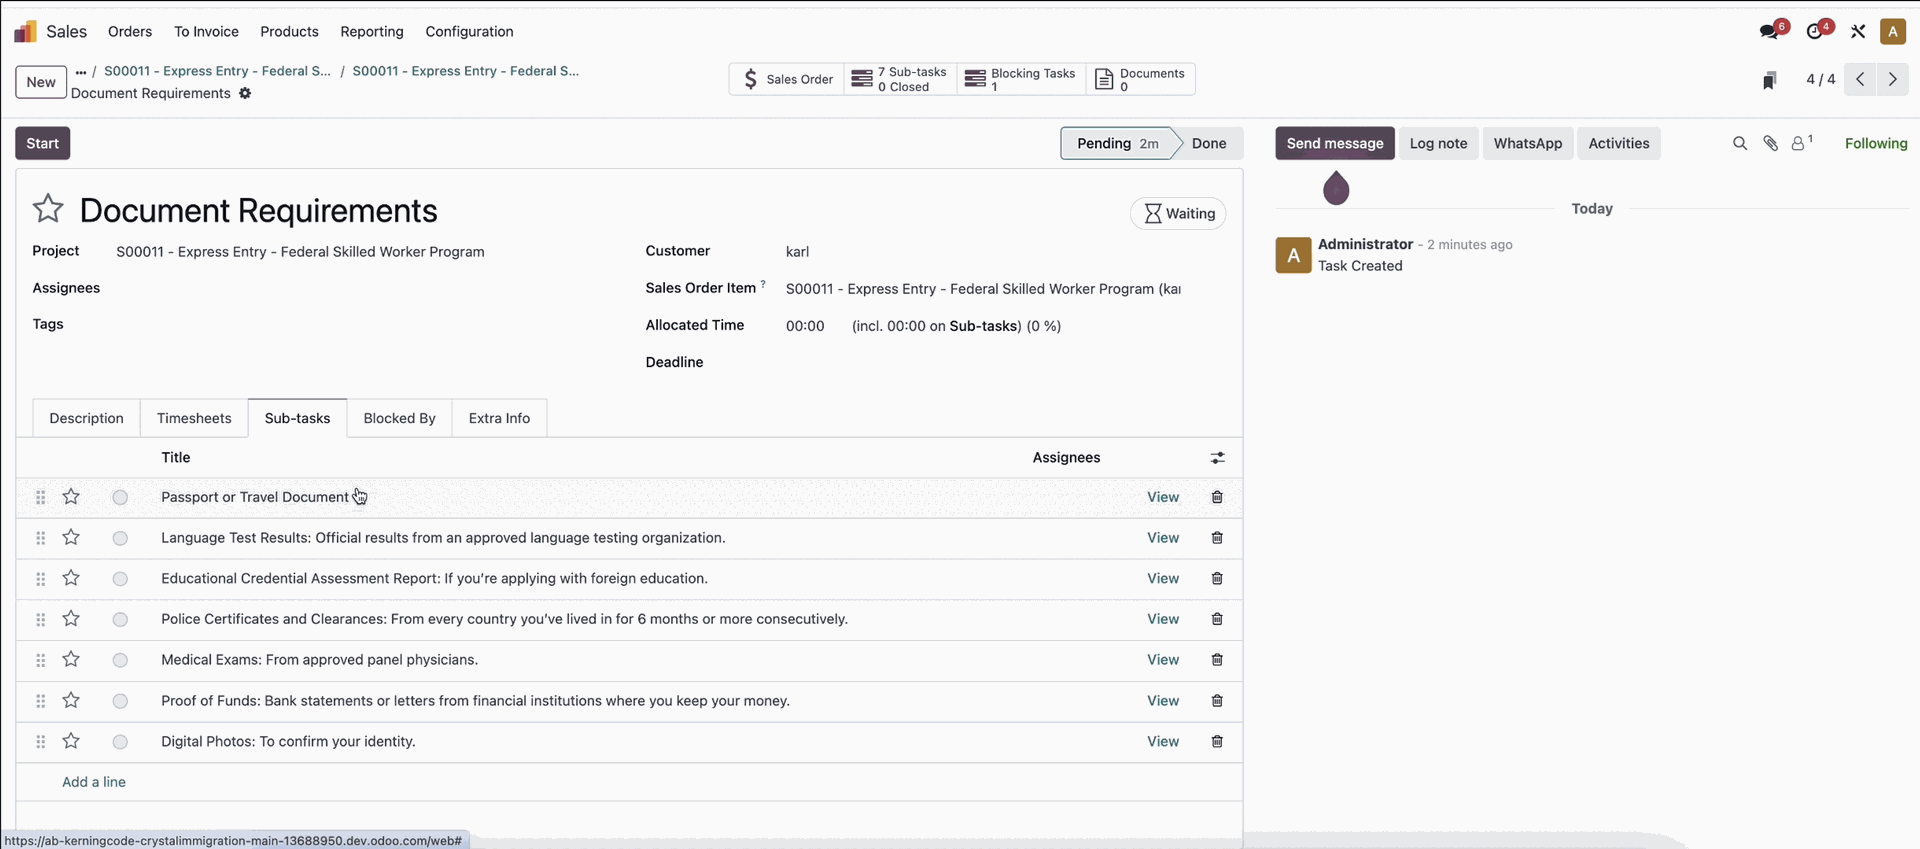Search messages in chatter
Viewport: 1920px width, 849px height.
1740,144
